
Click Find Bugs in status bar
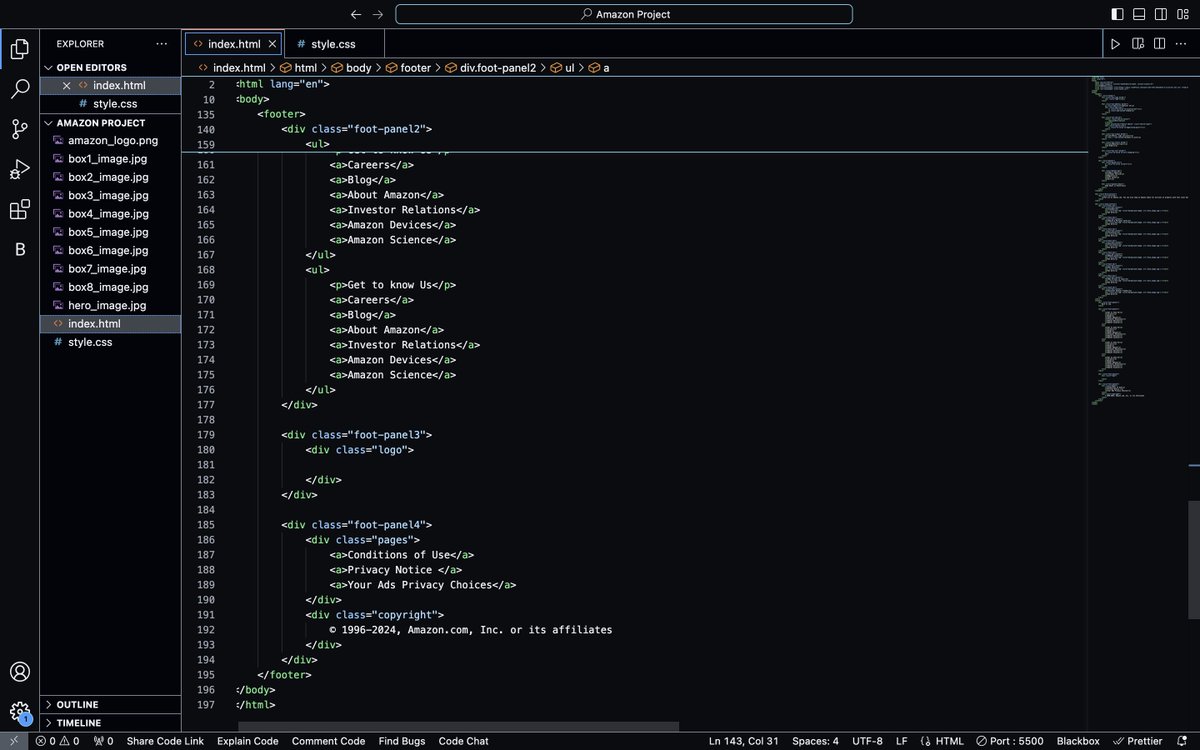402,741
